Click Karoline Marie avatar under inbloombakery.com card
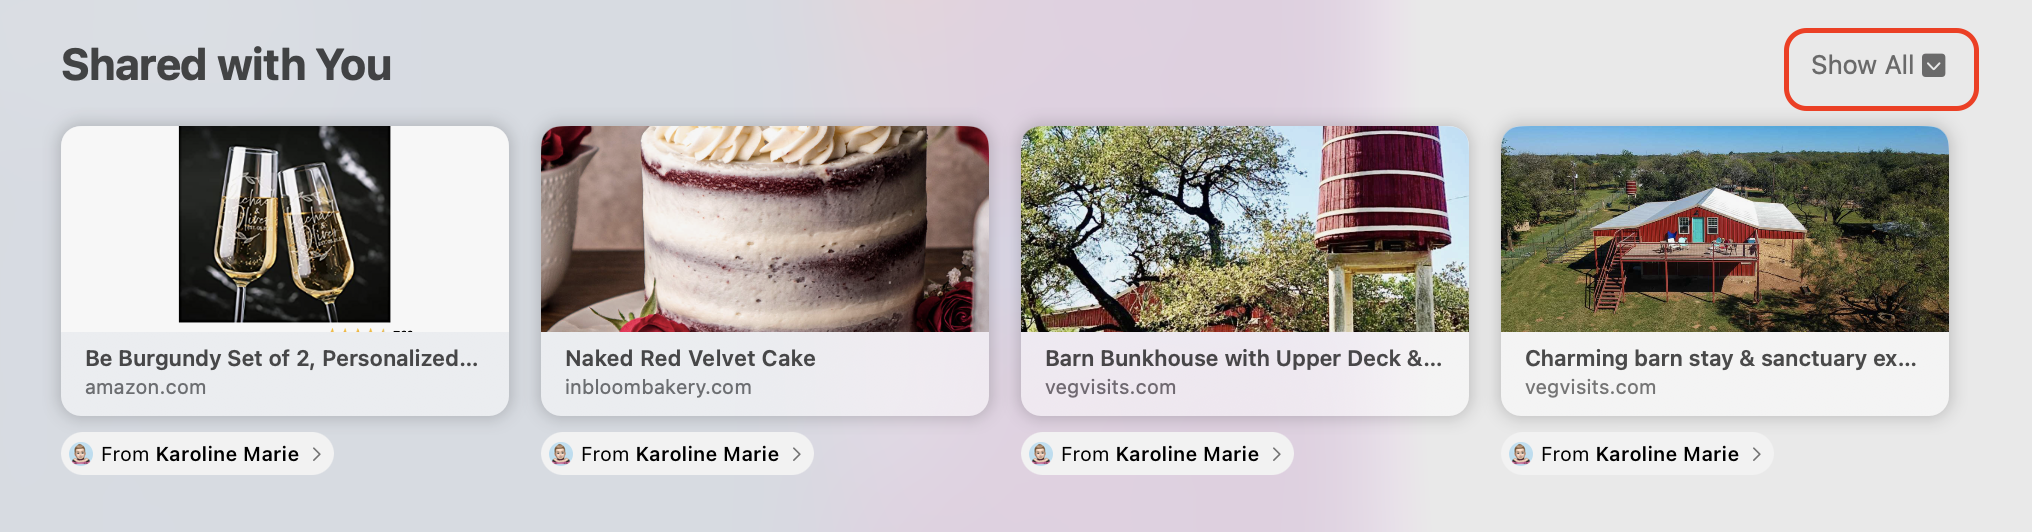2032x532 pixels. click(x=562, y=454)
